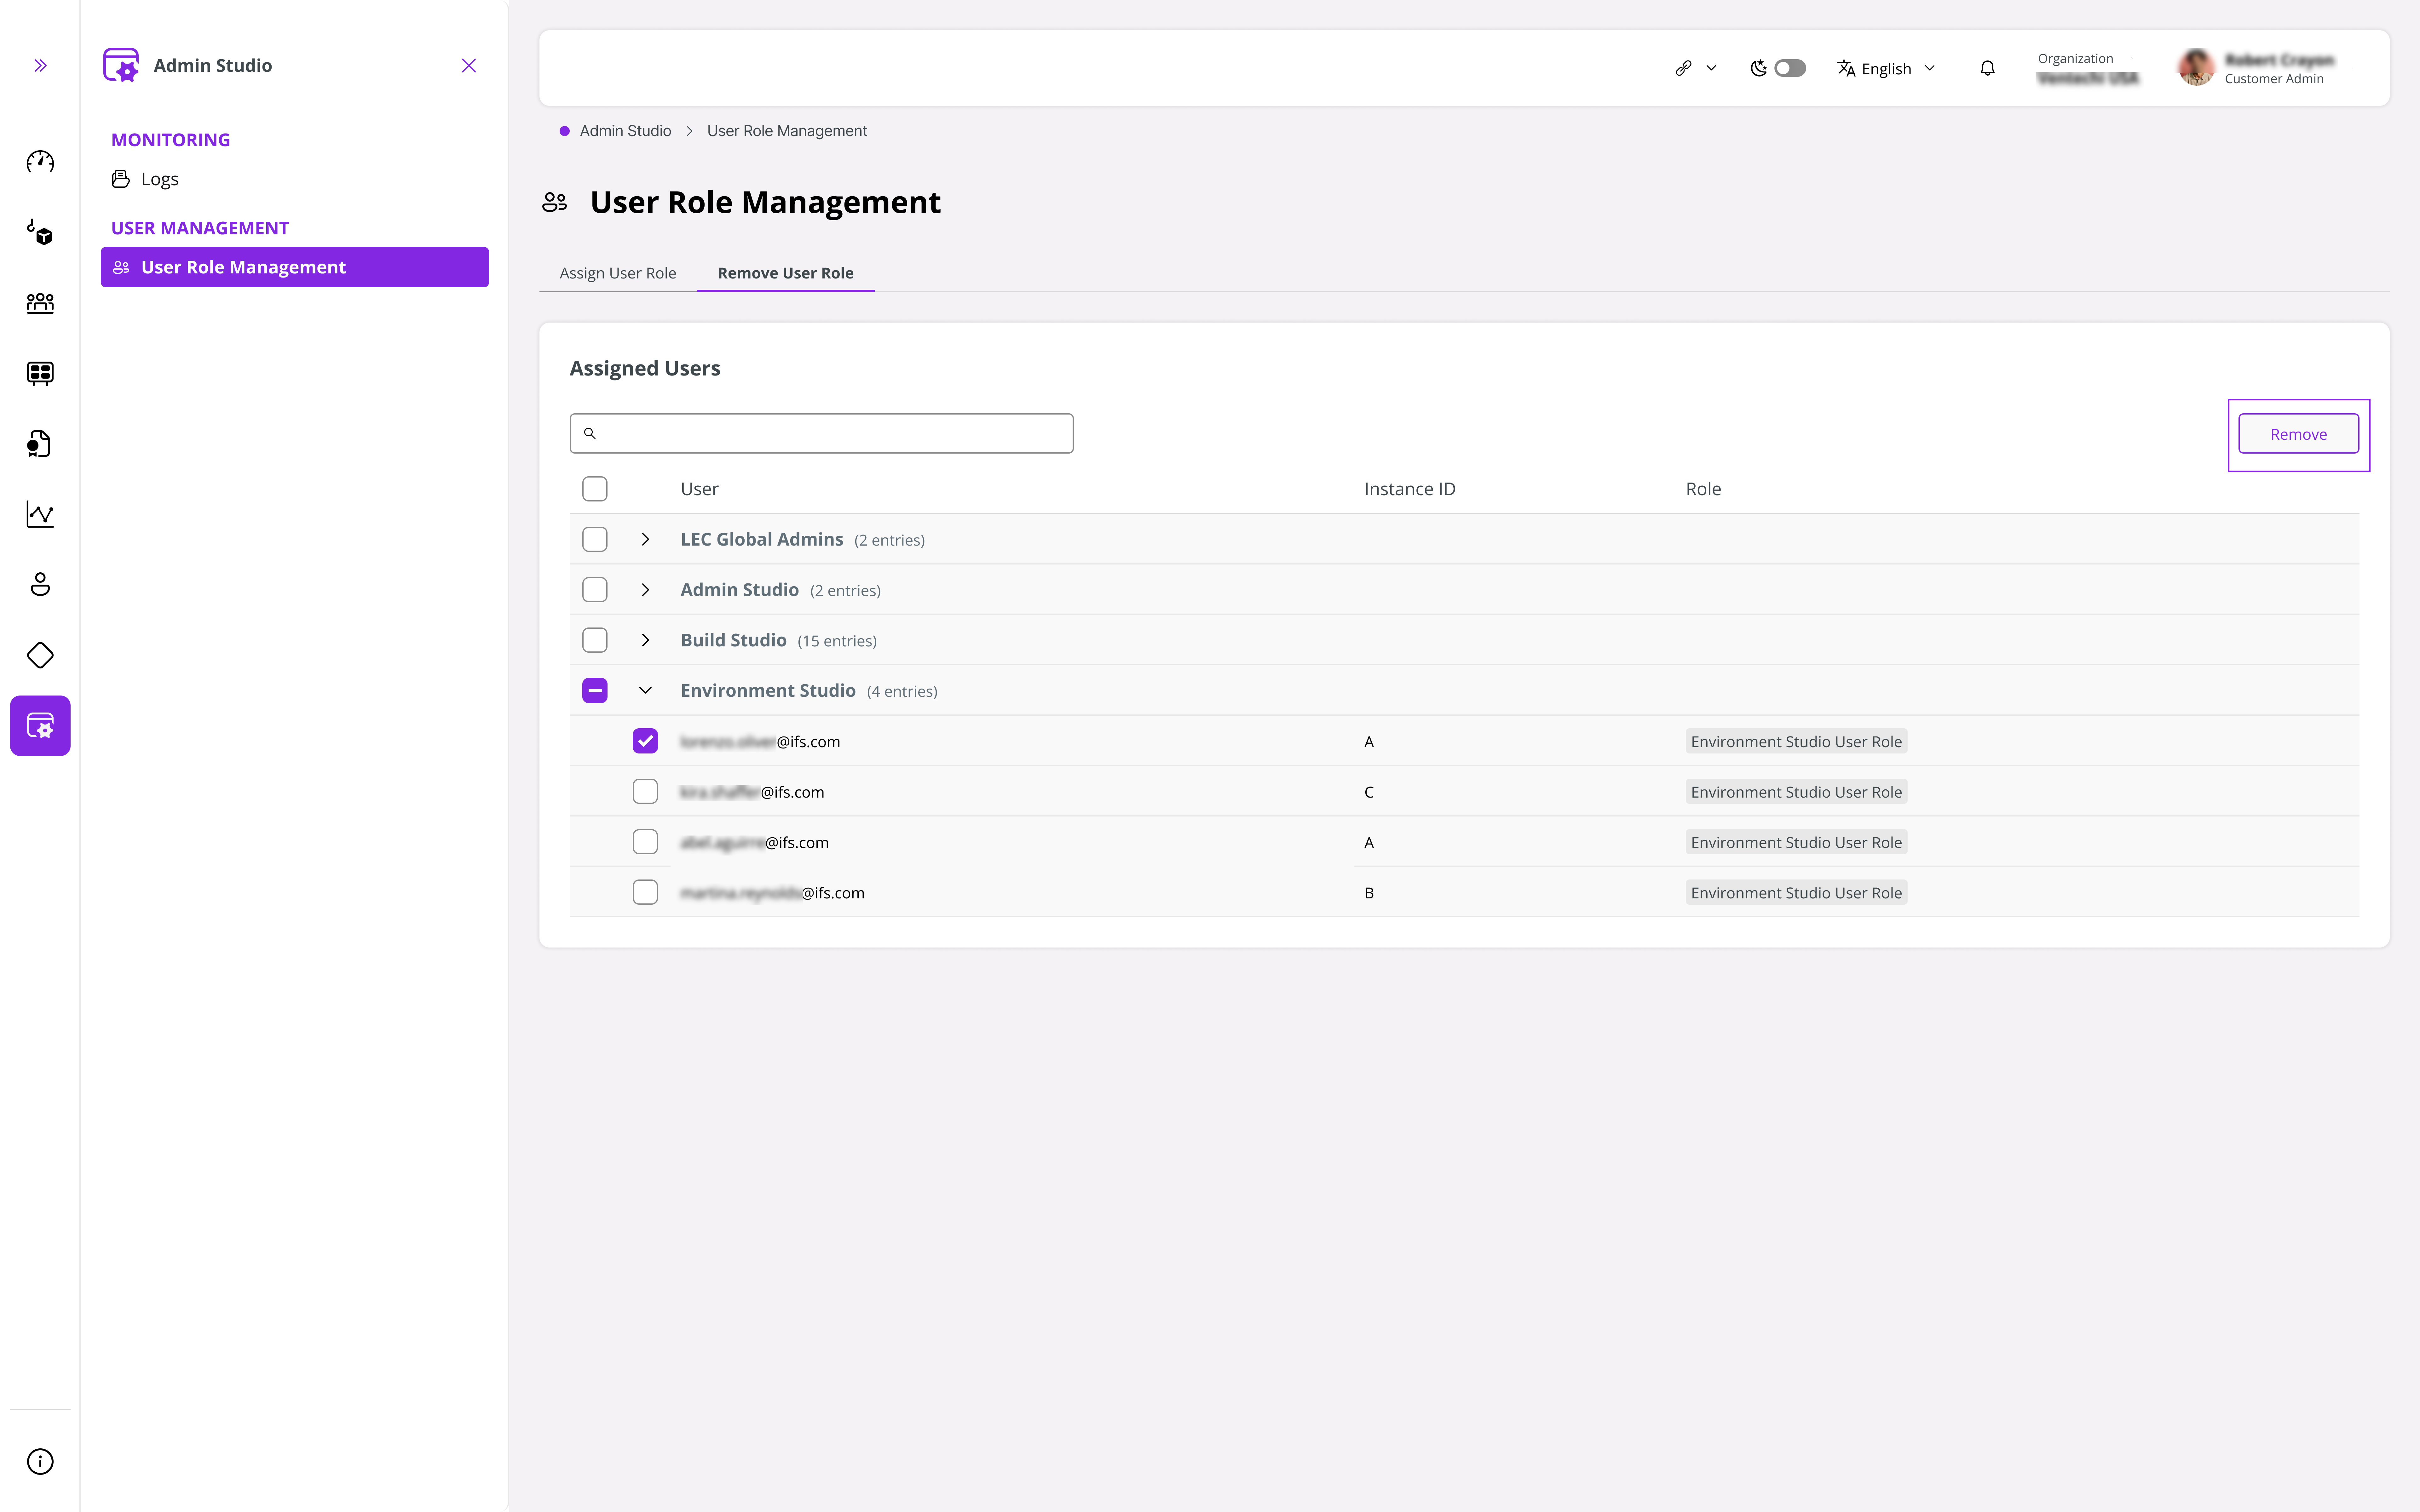2420x1512 pixels.
Task: Click the info icon at sidebar bottom
Action: (x=40, y=1461)
